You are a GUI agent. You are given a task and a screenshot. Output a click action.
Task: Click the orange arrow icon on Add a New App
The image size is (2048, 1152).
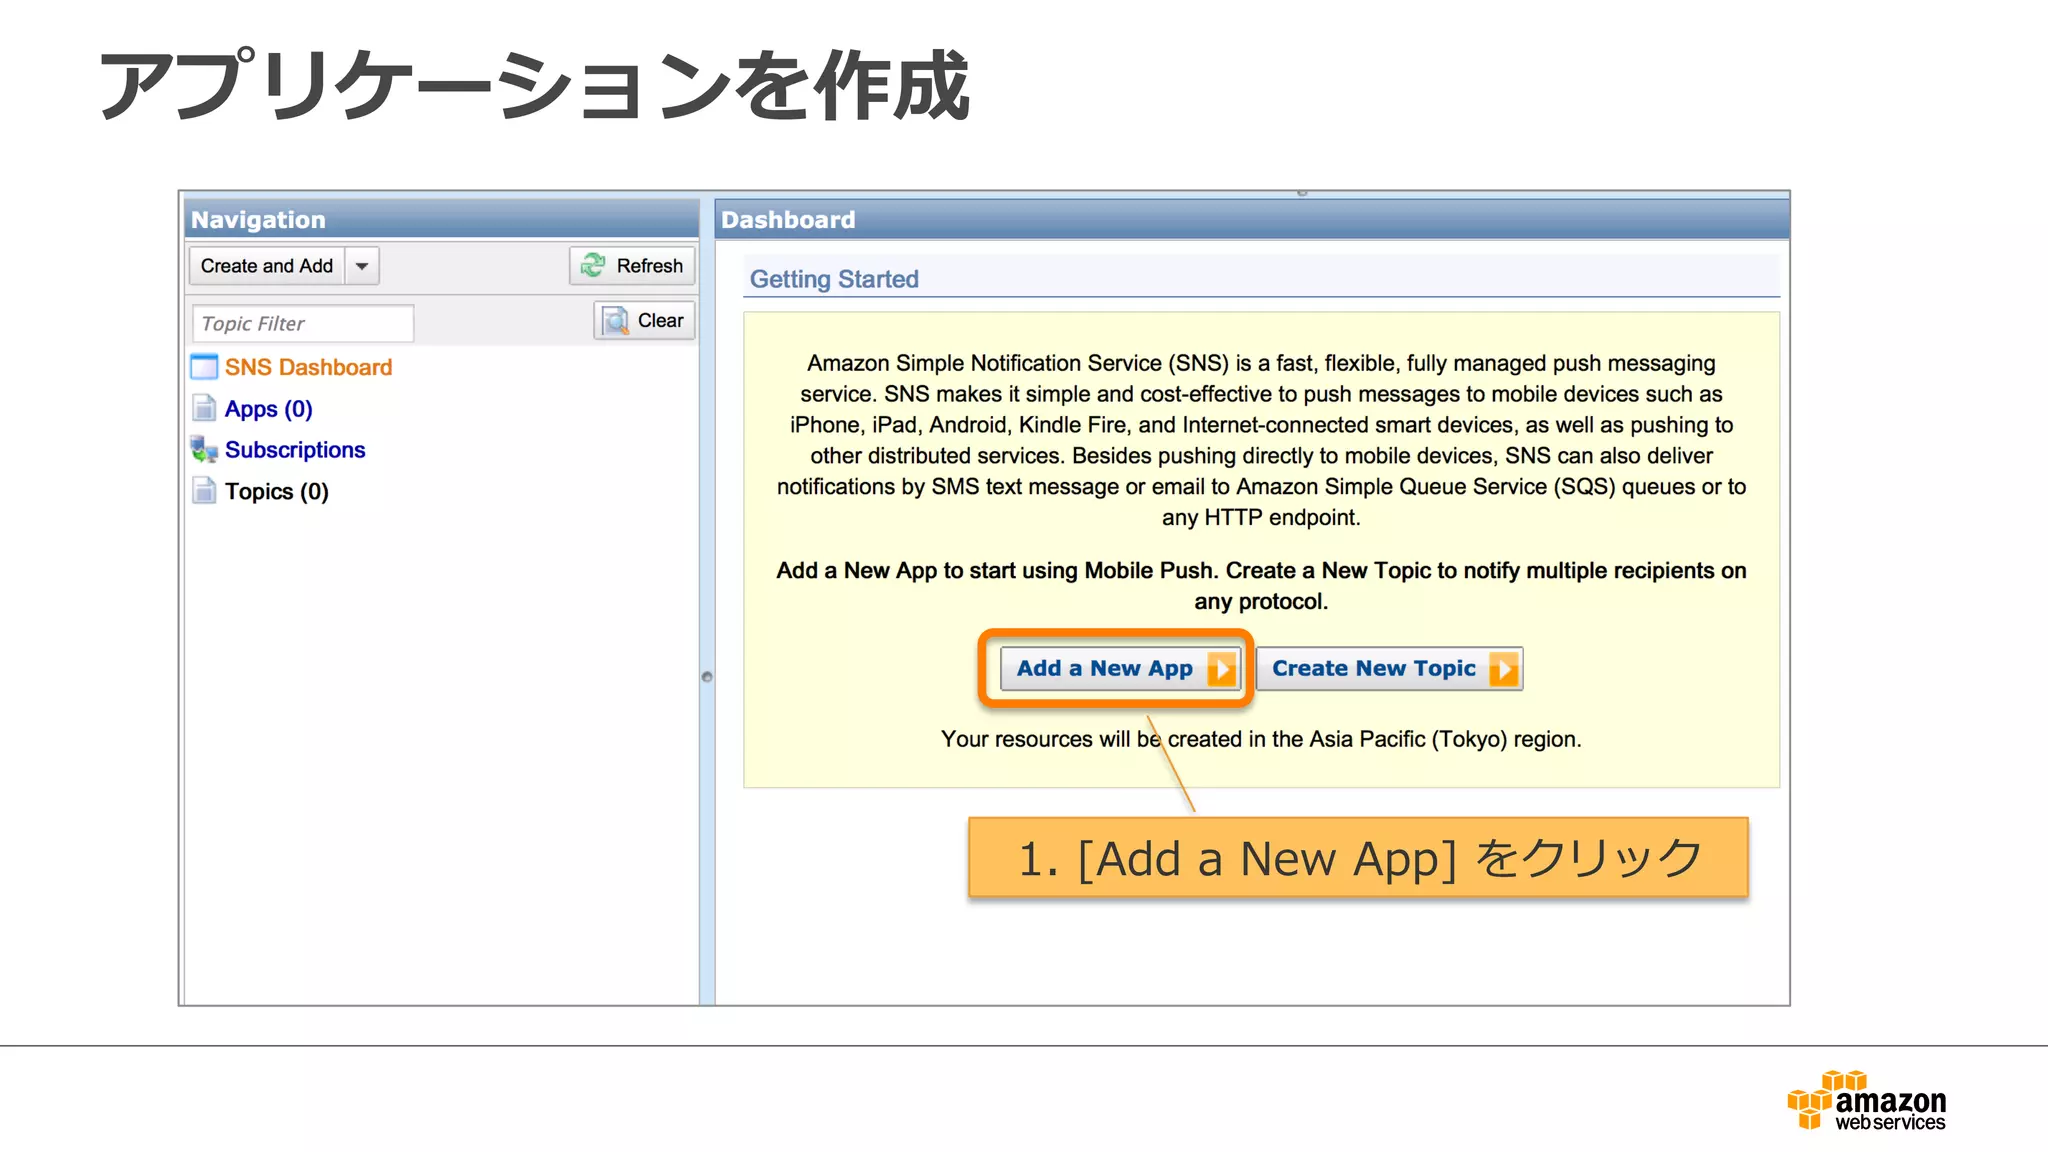click(x=1222, y=669)
